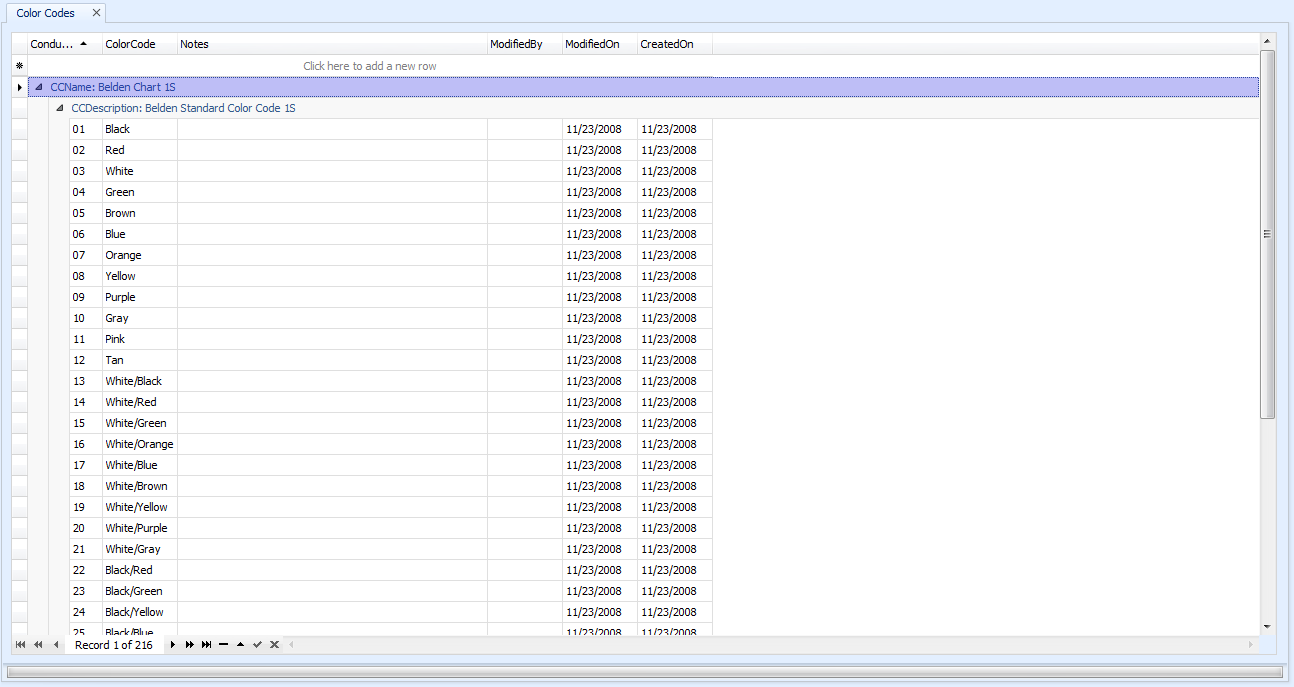Viewport: 1294px width, 687px height.
Task: Select the 'Tan' color code cell
Action: coord(139,360)
